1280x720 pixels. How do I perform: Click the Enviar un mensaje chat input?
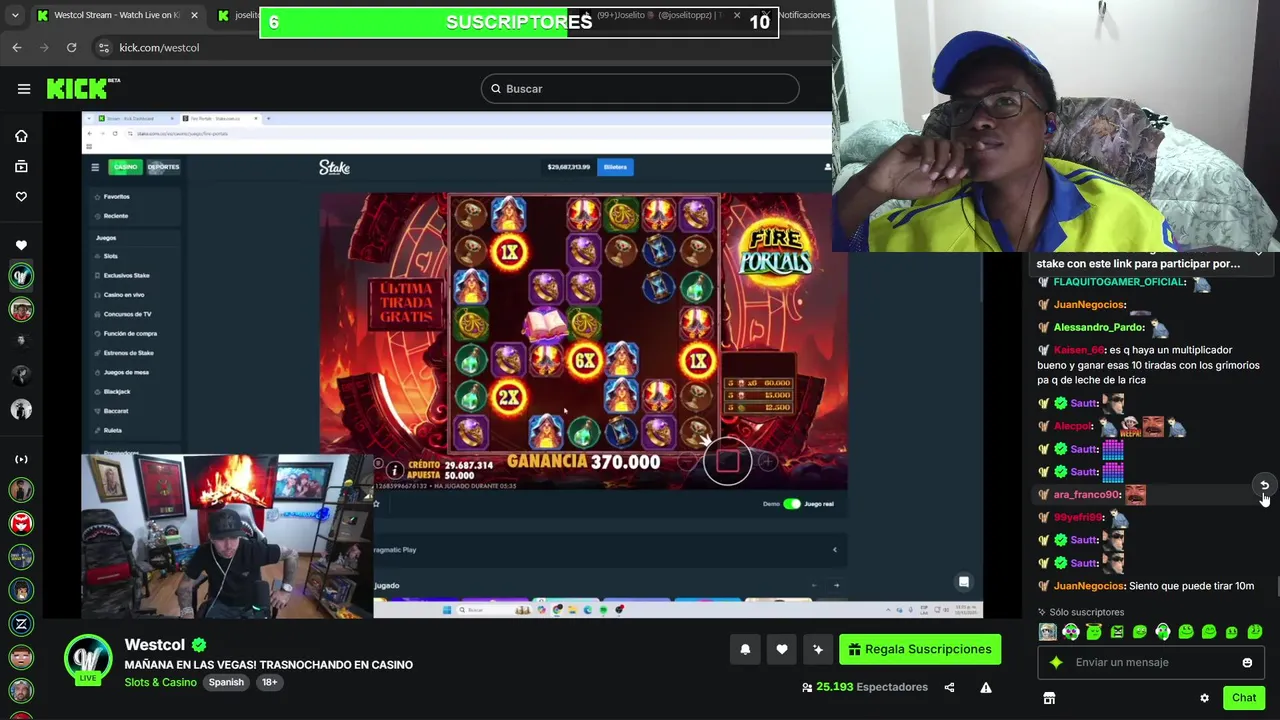tap(1150, 662)
